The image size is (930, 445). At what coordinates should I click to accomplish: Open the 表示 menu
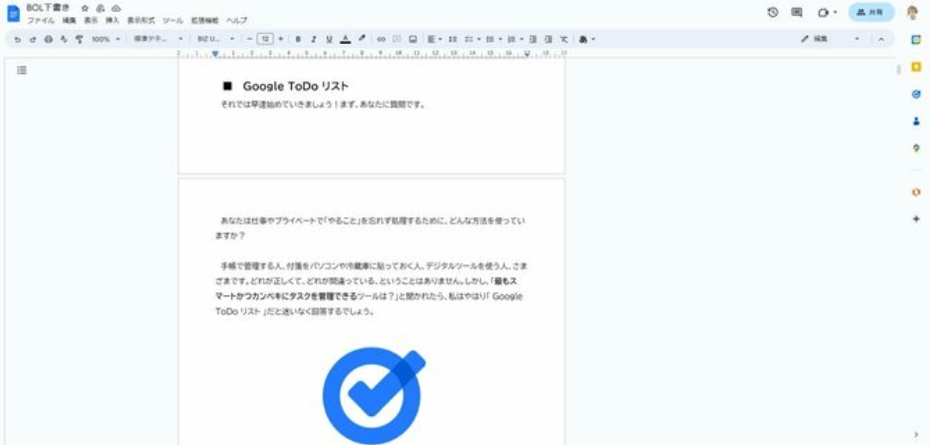click(x=91, y=20)
